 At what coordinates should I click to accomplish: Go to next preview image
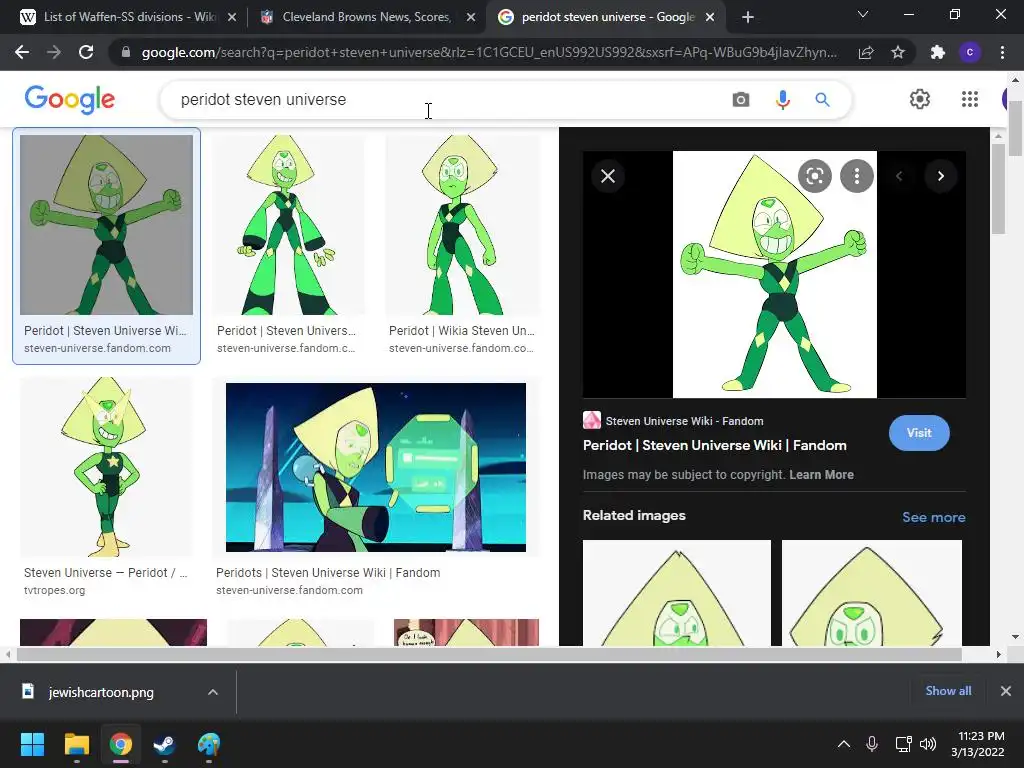pos(940,176)
